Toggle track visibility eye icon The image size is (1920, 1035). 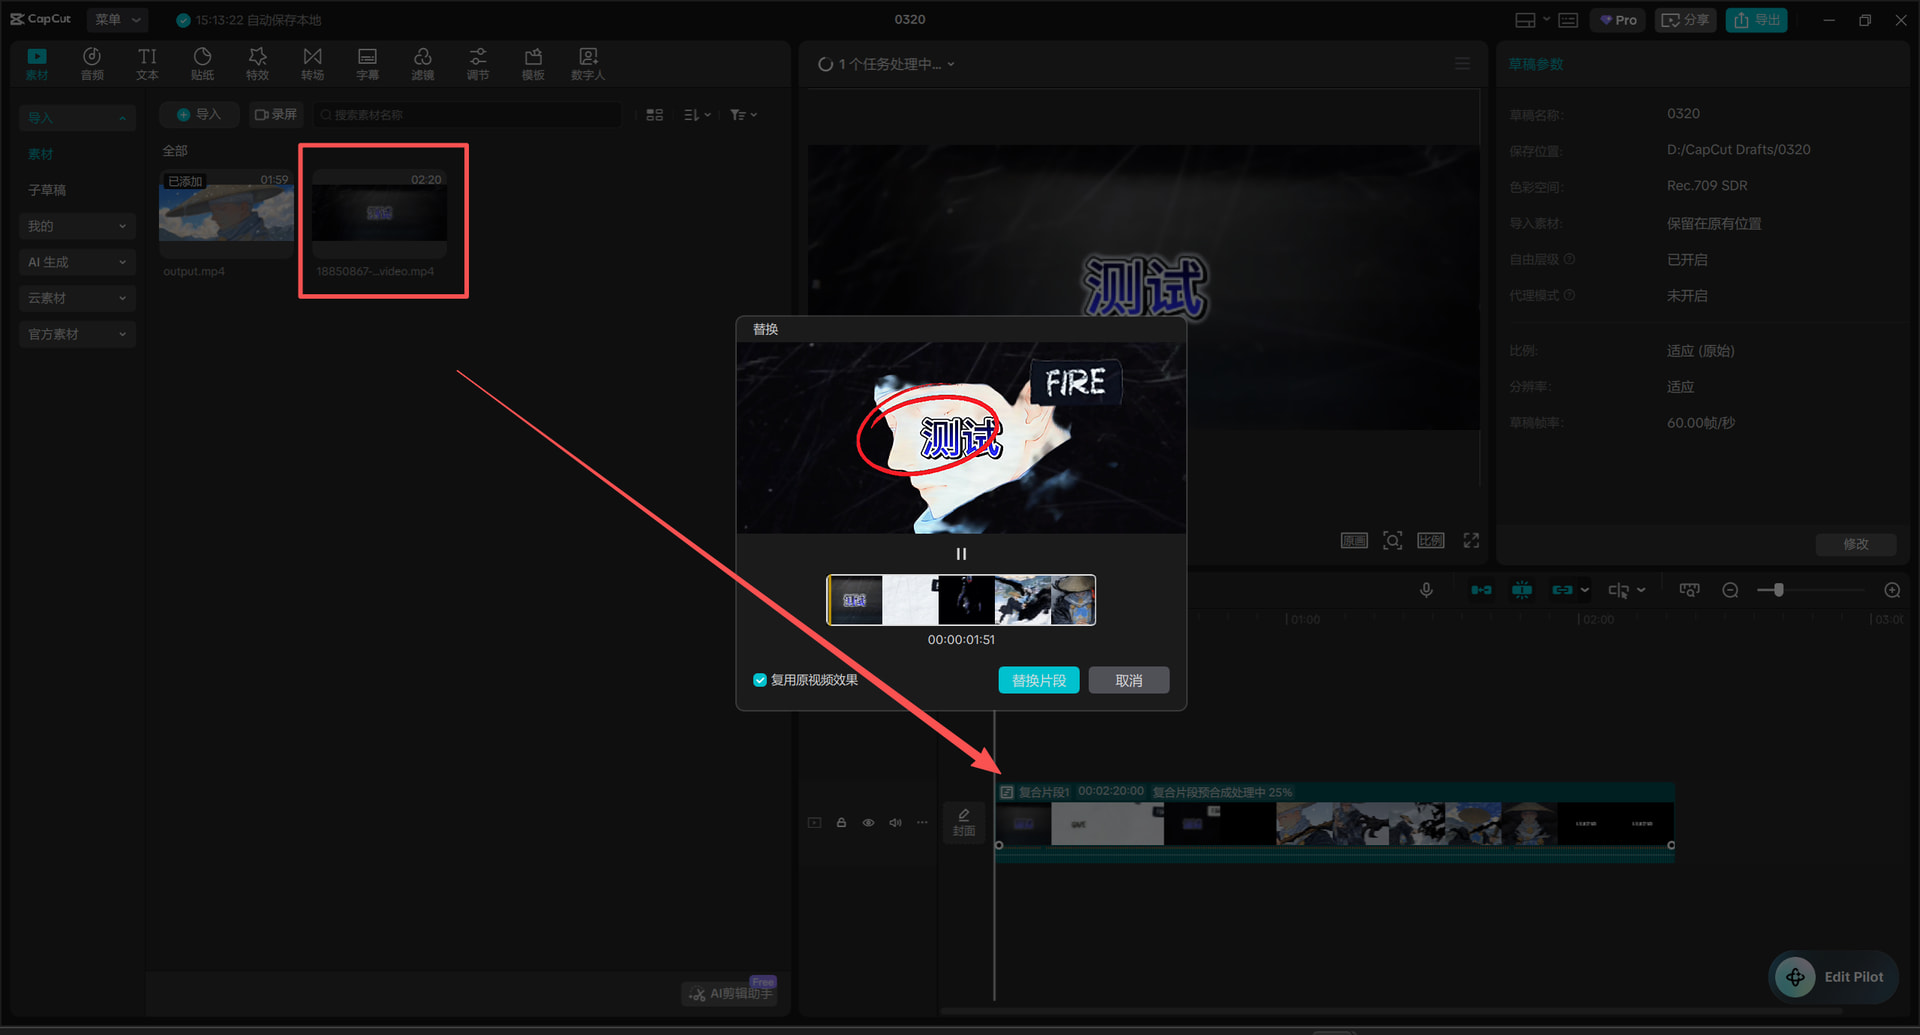pyautogui.click(x=868, y=823)
